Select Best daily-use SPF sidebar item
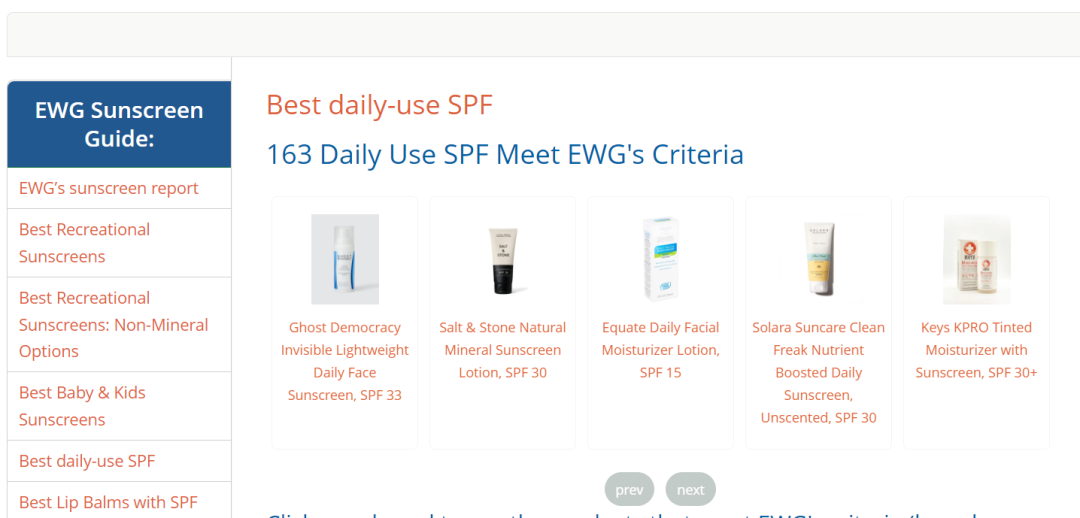 tap(87, 461)
